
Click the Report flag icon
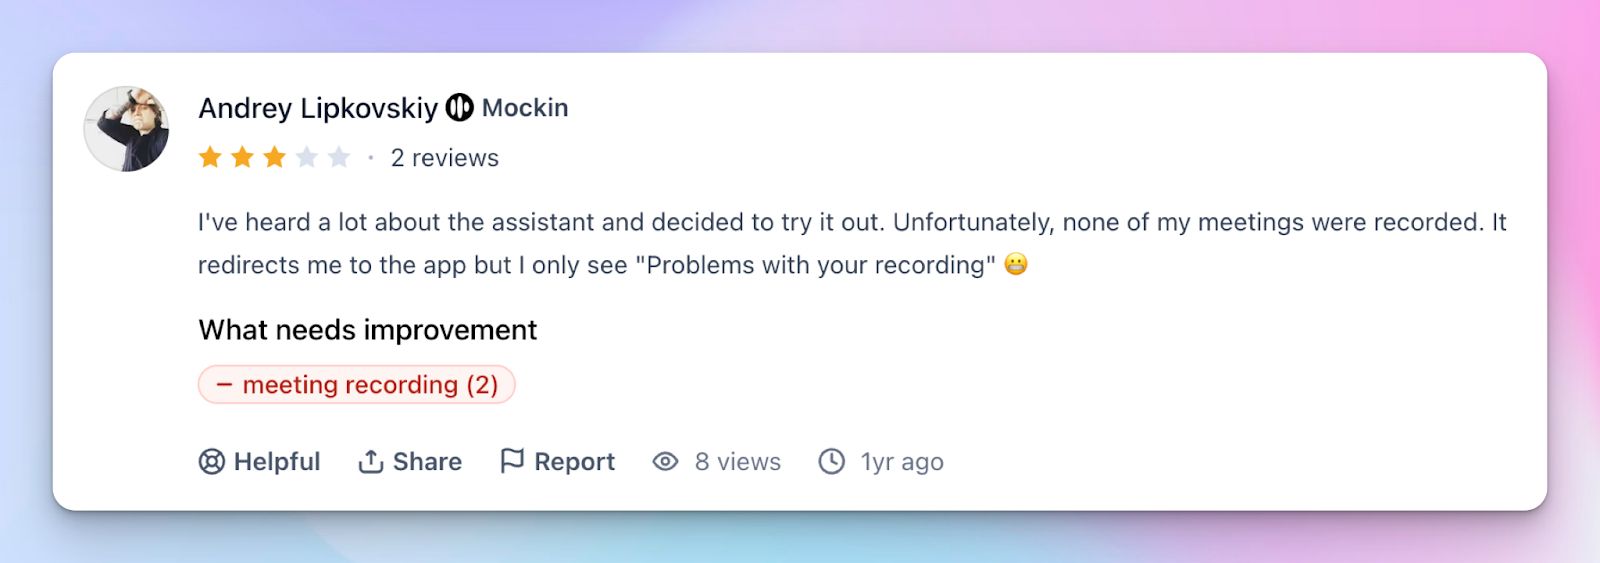(x=512, y=460)
